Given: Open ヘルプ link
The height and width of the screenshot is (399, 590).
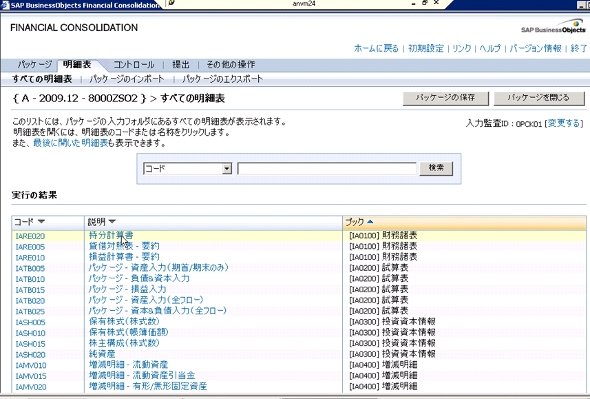Looking at the screenshot, I should click(490, 48).
